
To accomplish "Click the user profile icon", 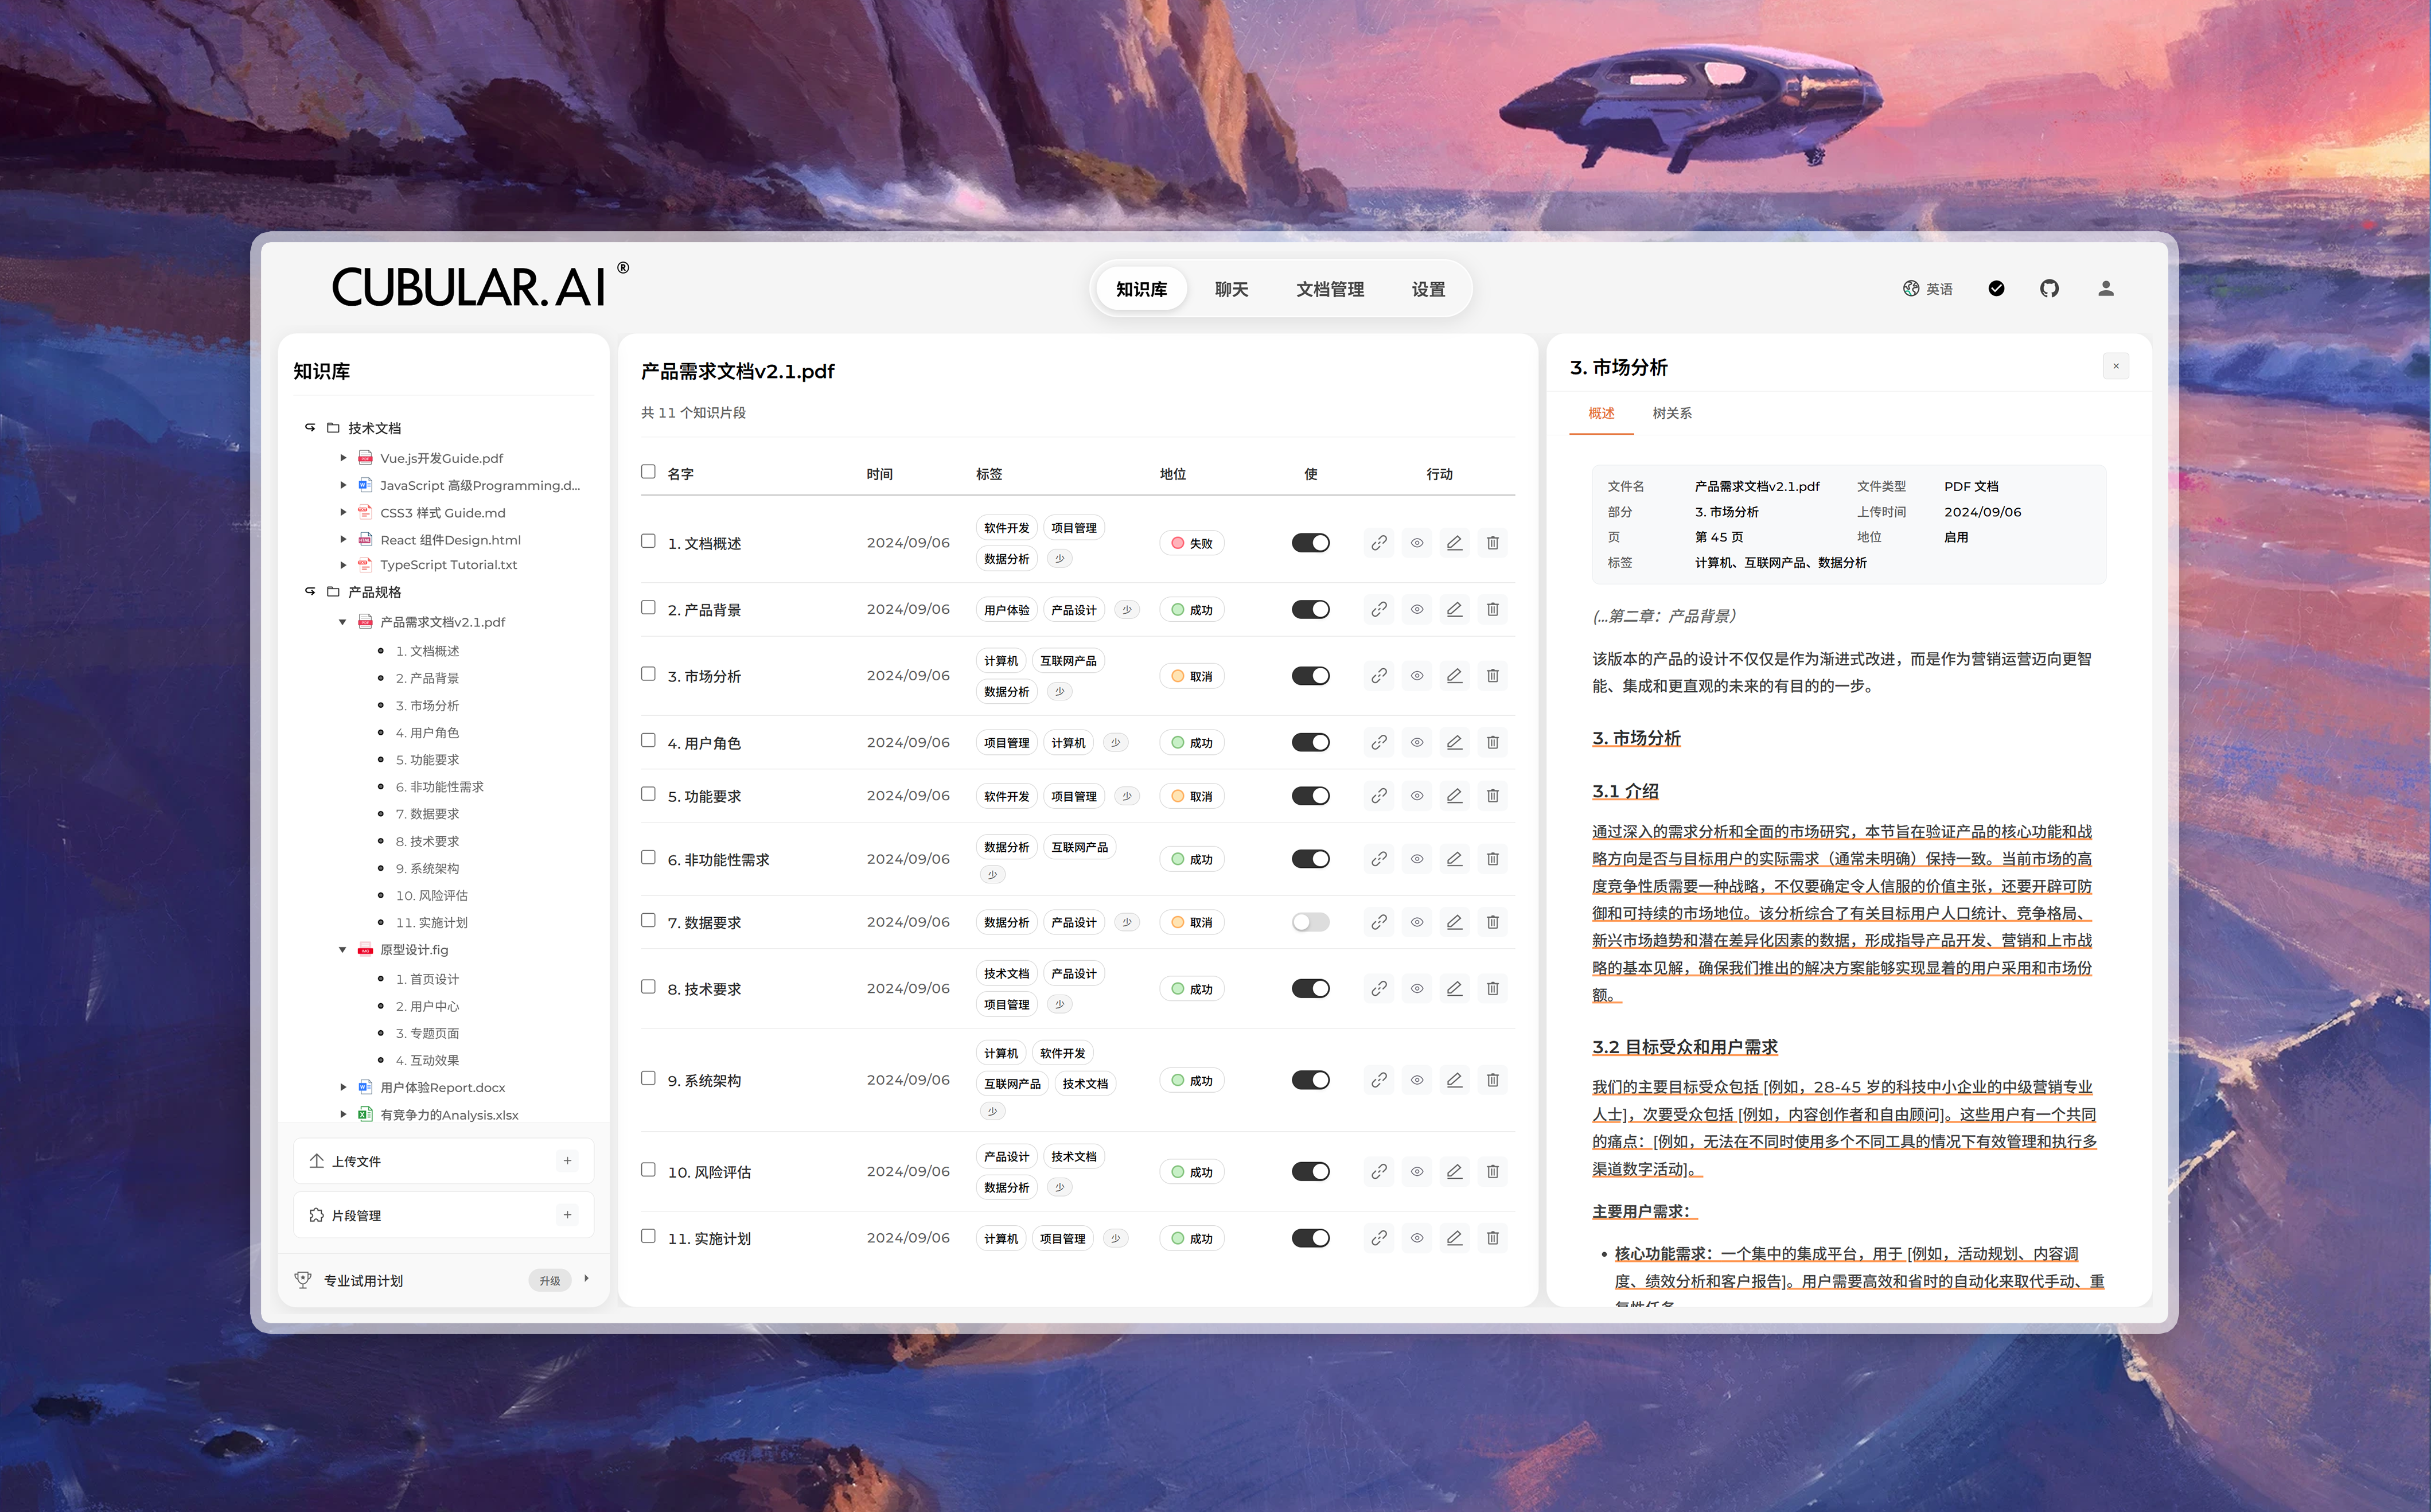I will (x=2105, y=288).
